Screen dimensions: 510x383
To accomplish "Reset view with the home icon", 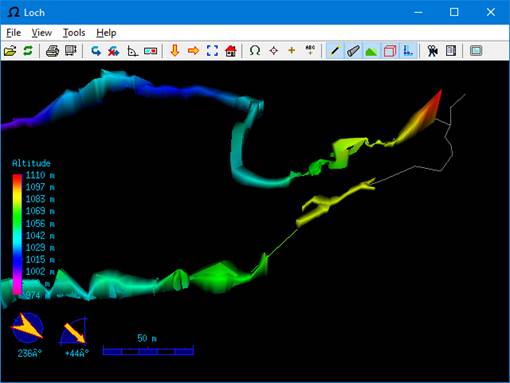I will [231, 51].
